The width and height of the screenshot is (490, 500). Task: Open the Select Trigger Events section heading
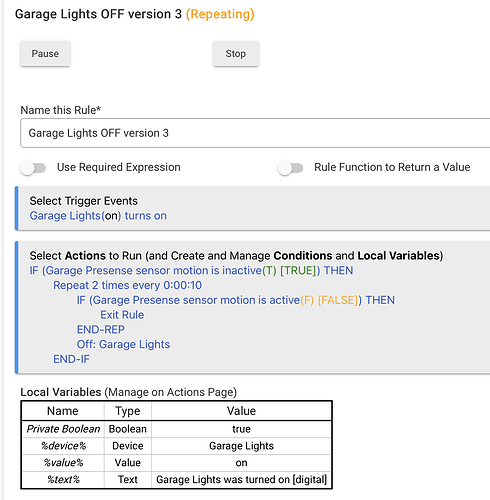83,201
